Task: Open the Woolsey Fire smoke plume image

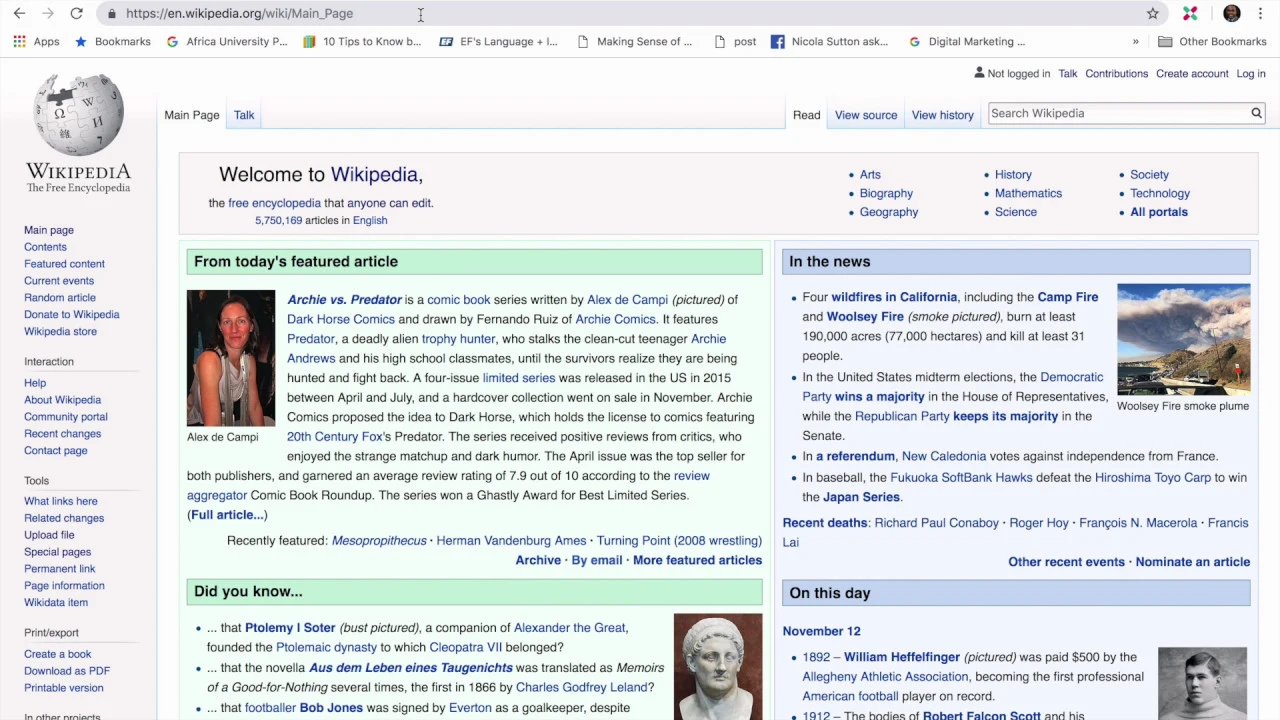Action: tap(1183, 340)
